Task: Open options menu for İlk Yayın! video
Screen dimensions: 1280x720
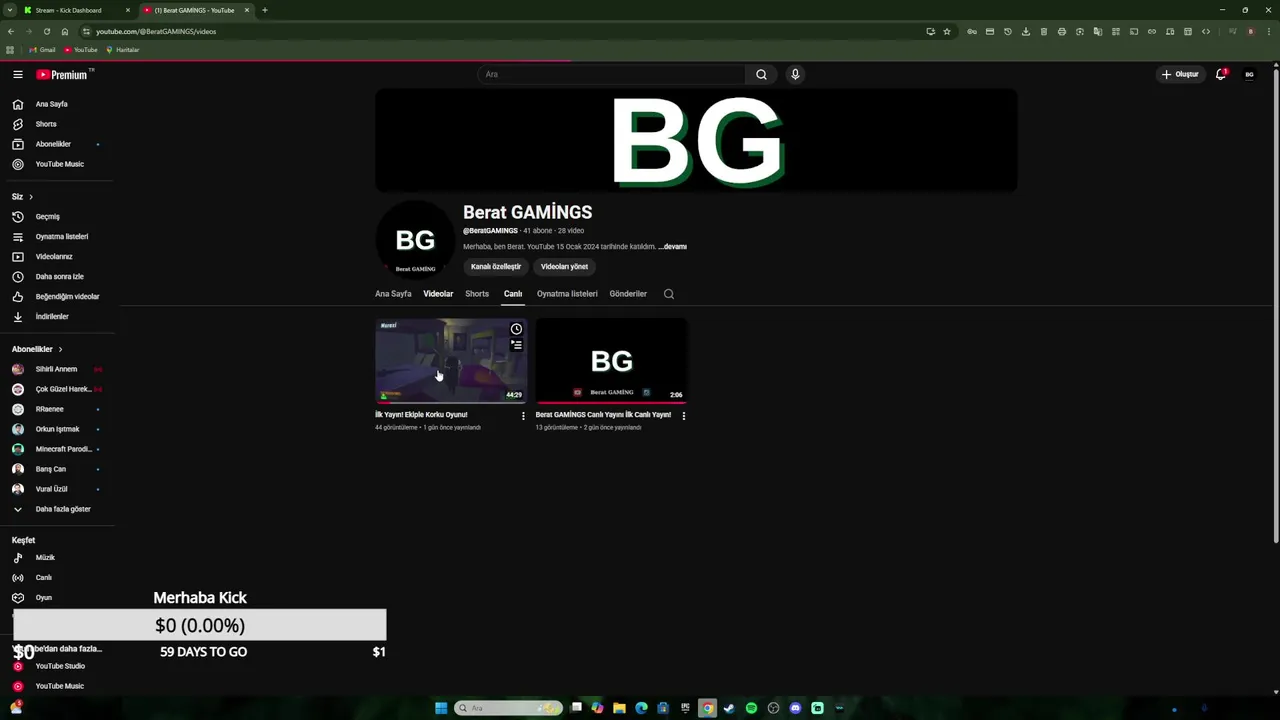Action: pyautogui.click(x=523, y=416)
